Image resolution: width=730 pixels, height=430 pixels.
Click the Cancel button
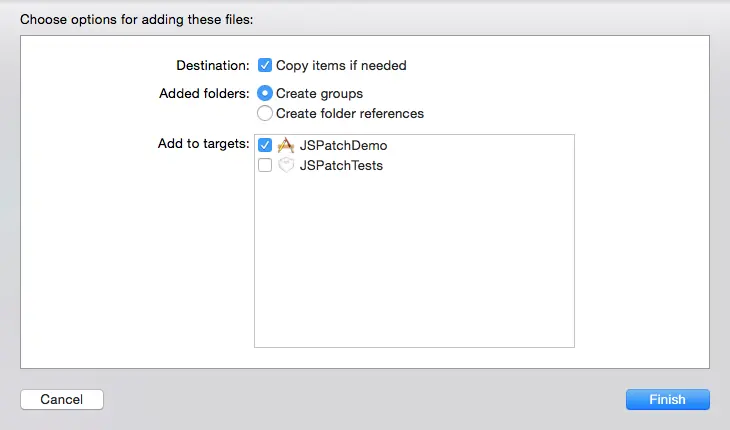pyautogui.click(x=62, y=399)
